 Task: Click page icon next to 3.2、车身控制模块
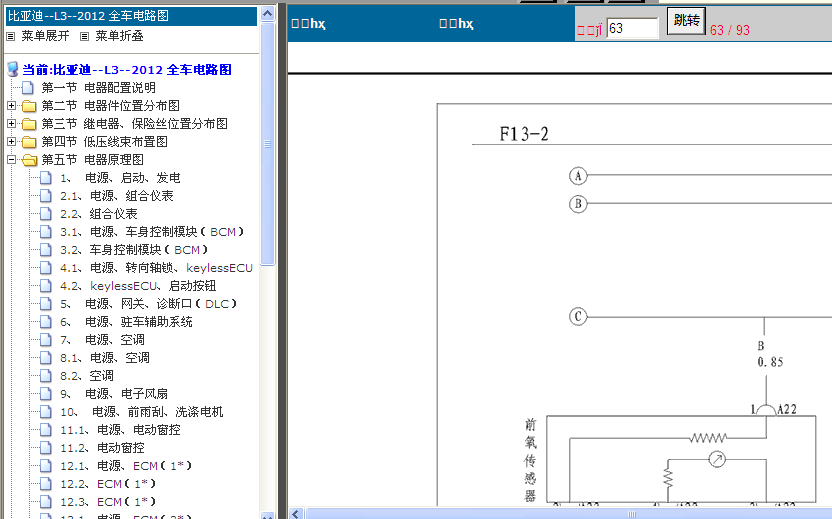[x=46, y=250]
